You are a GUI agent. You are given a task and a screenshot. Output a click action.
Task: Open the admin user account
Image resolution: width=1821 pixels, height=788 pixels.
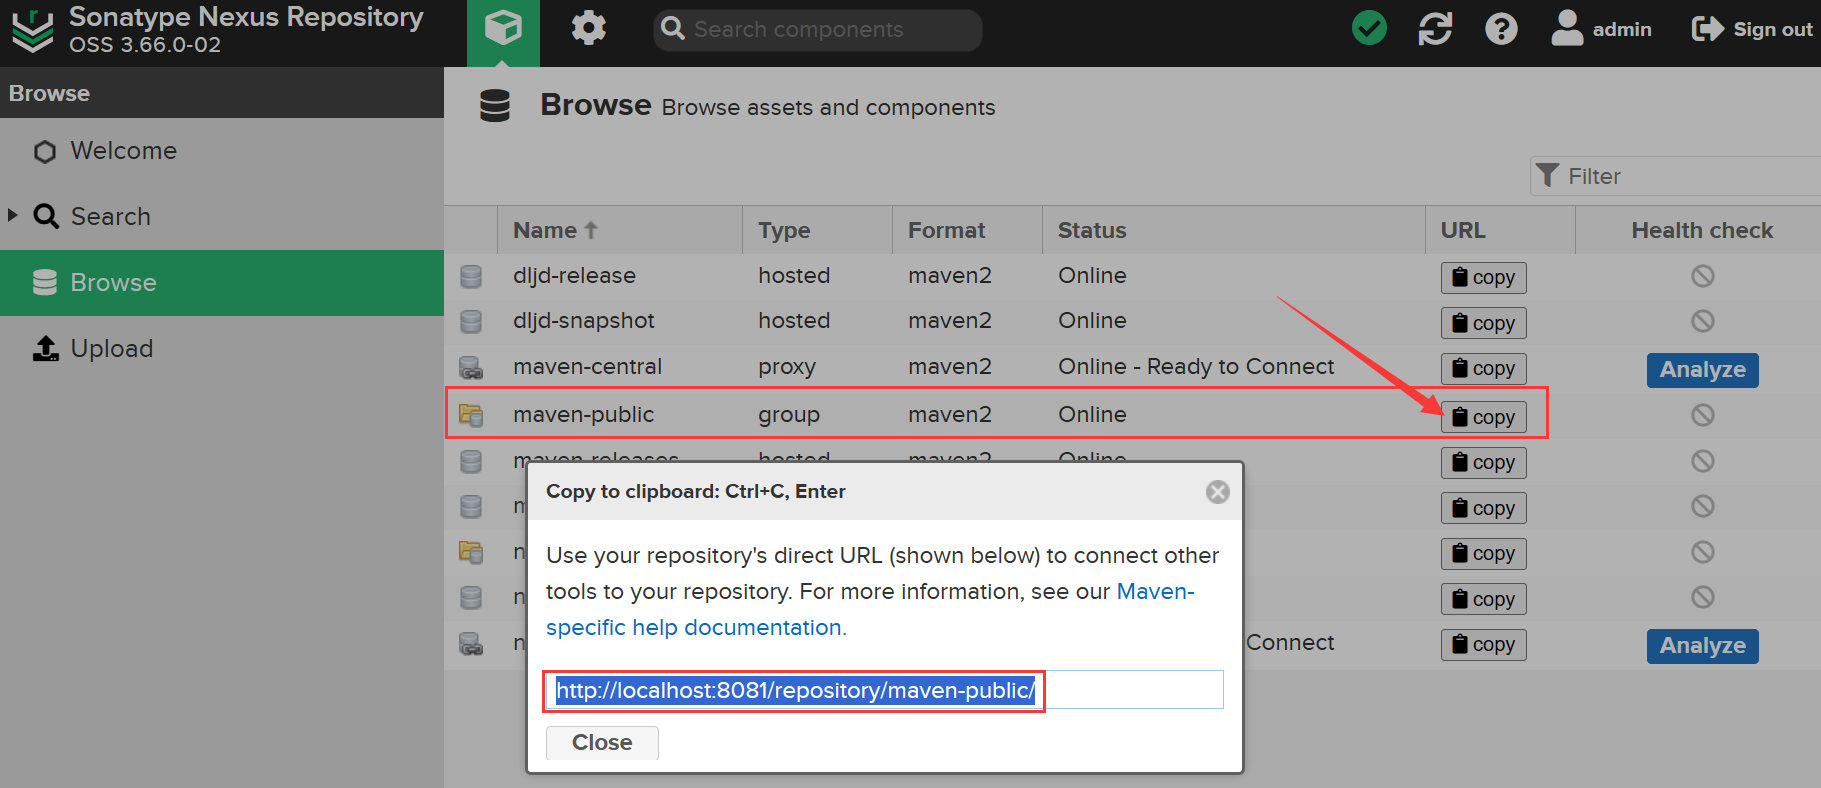(x=1601, y=29)
